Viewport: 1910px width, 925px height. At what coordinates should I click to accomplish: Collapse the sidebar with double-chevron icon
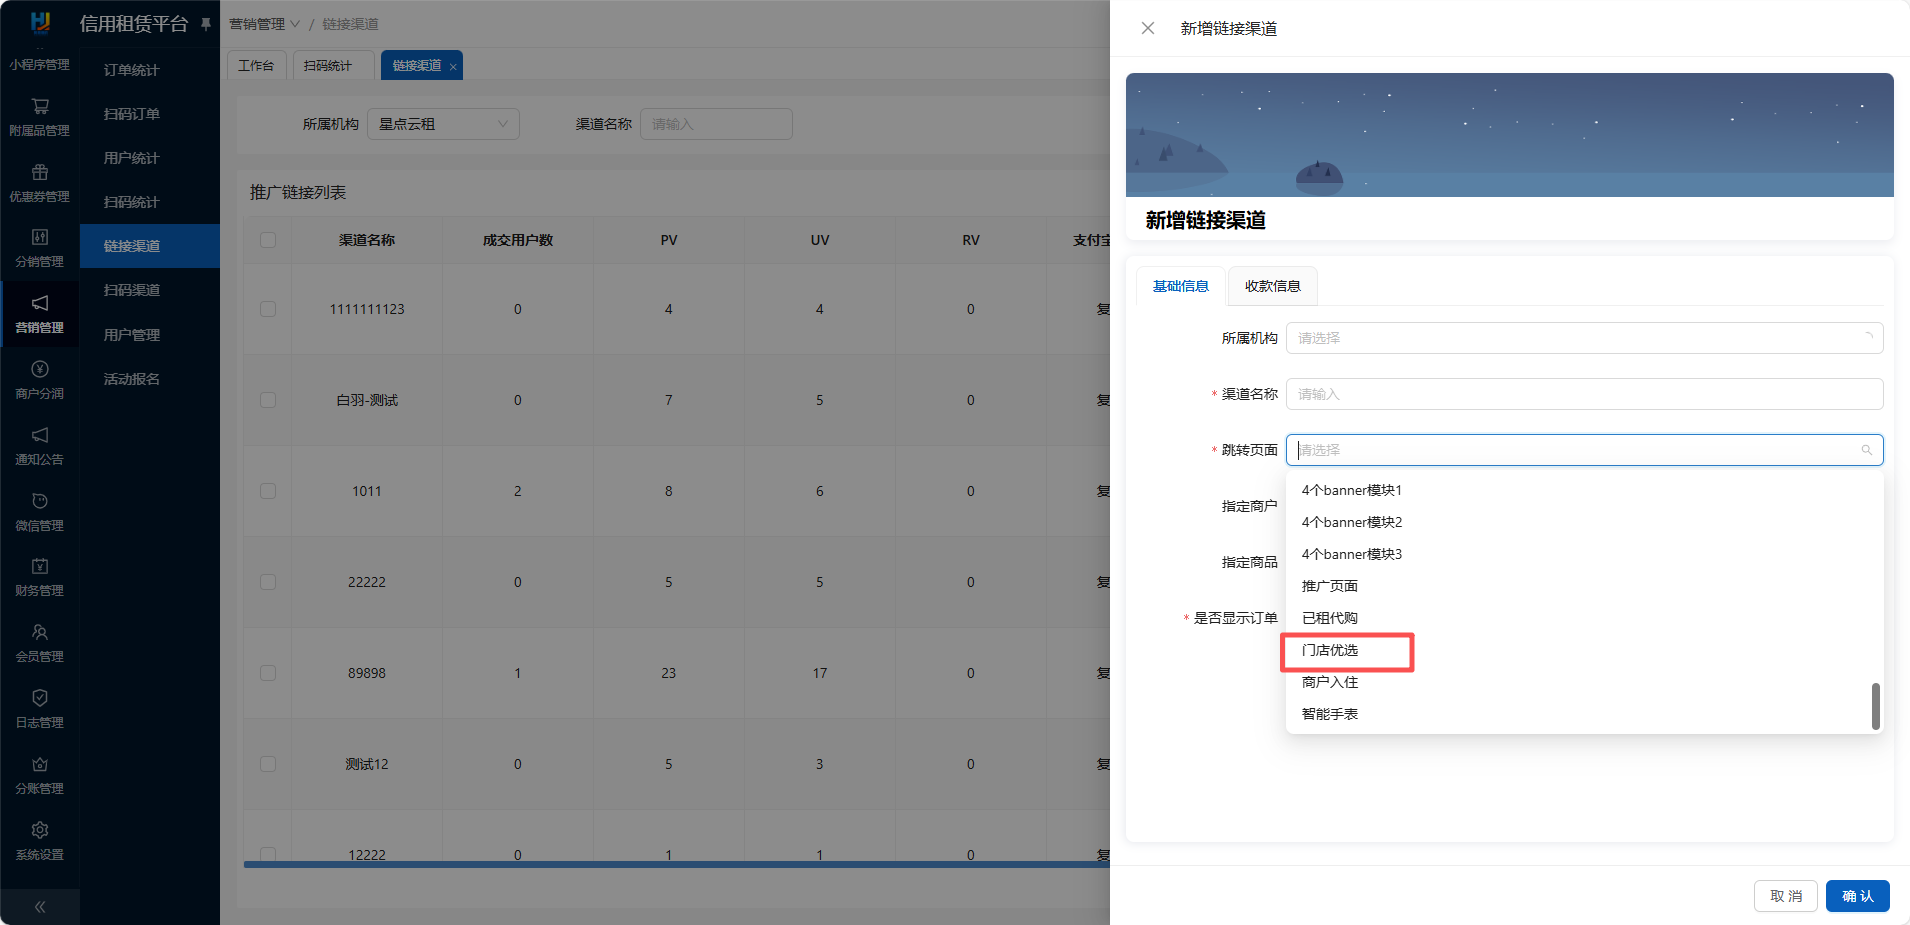coord(40,907)
